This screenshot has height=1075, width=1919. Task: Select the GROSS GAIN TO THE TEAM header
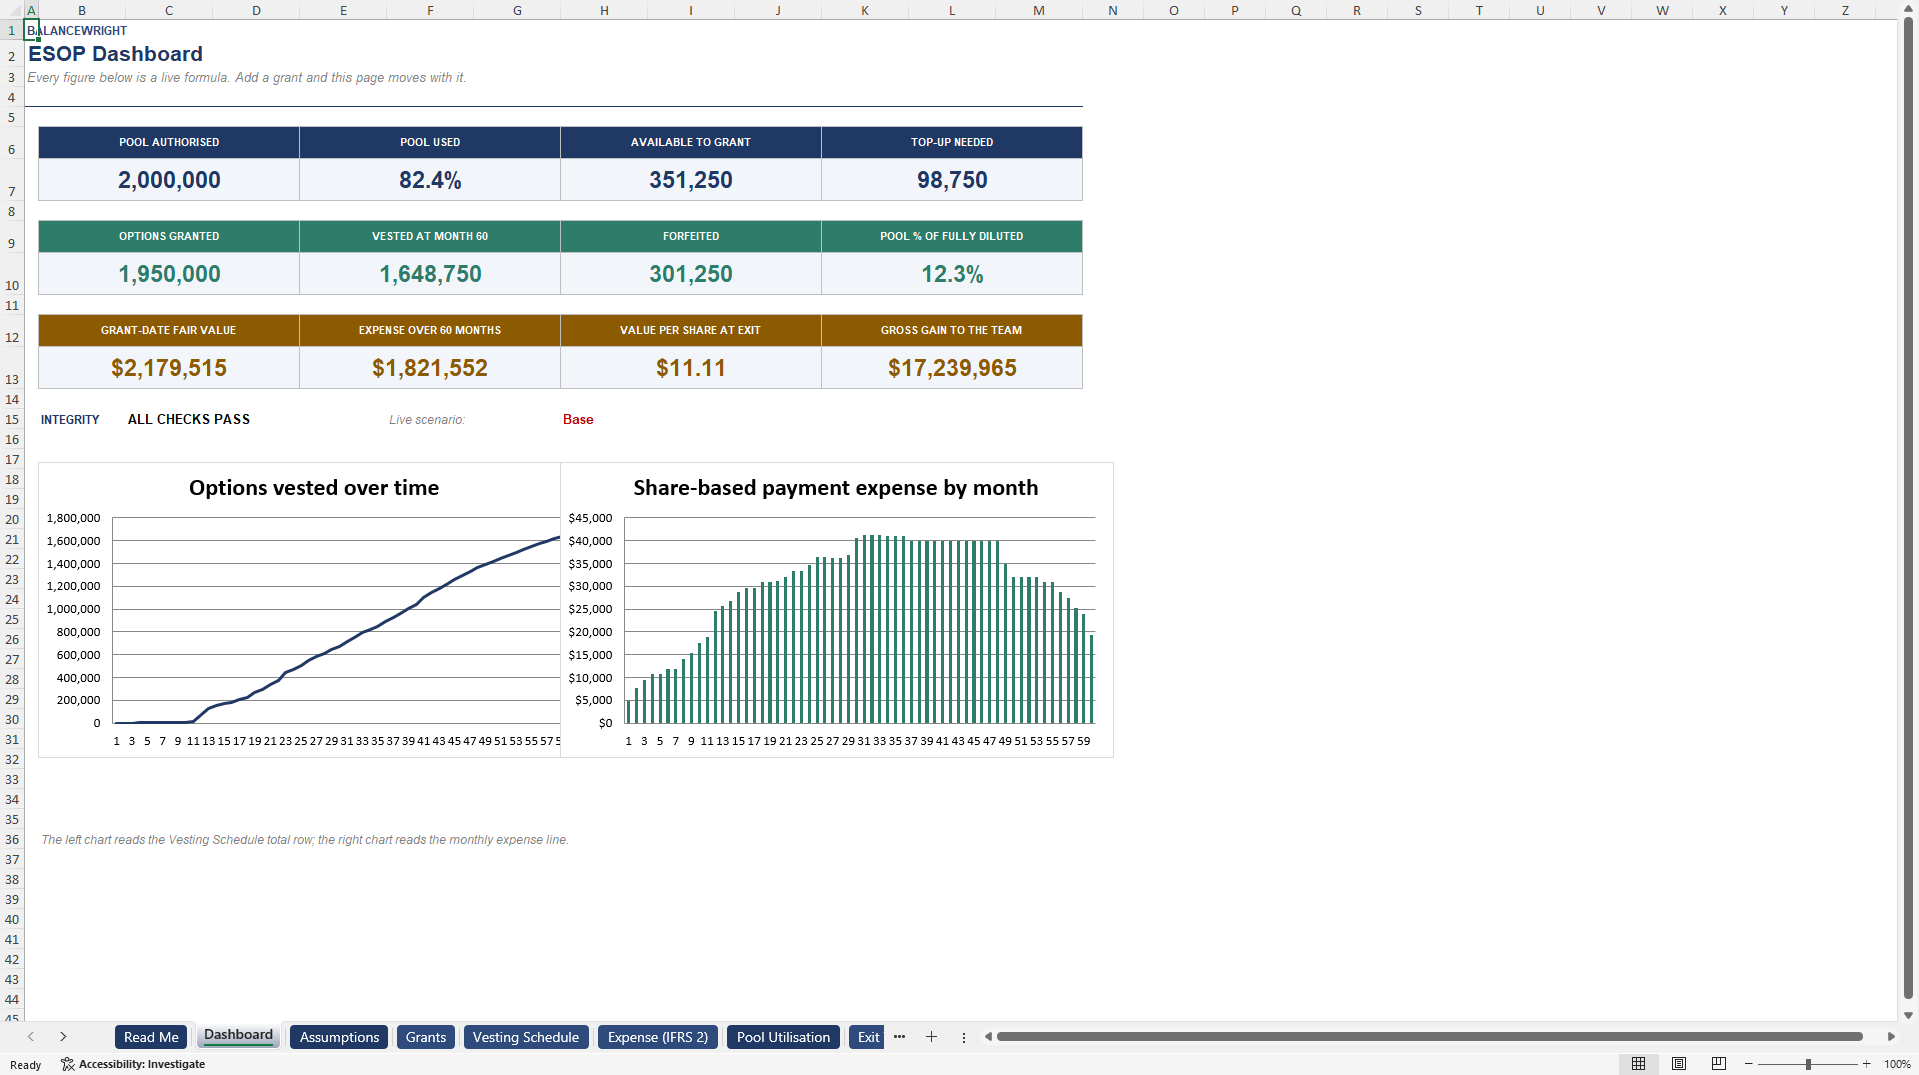tap(952, 330)
